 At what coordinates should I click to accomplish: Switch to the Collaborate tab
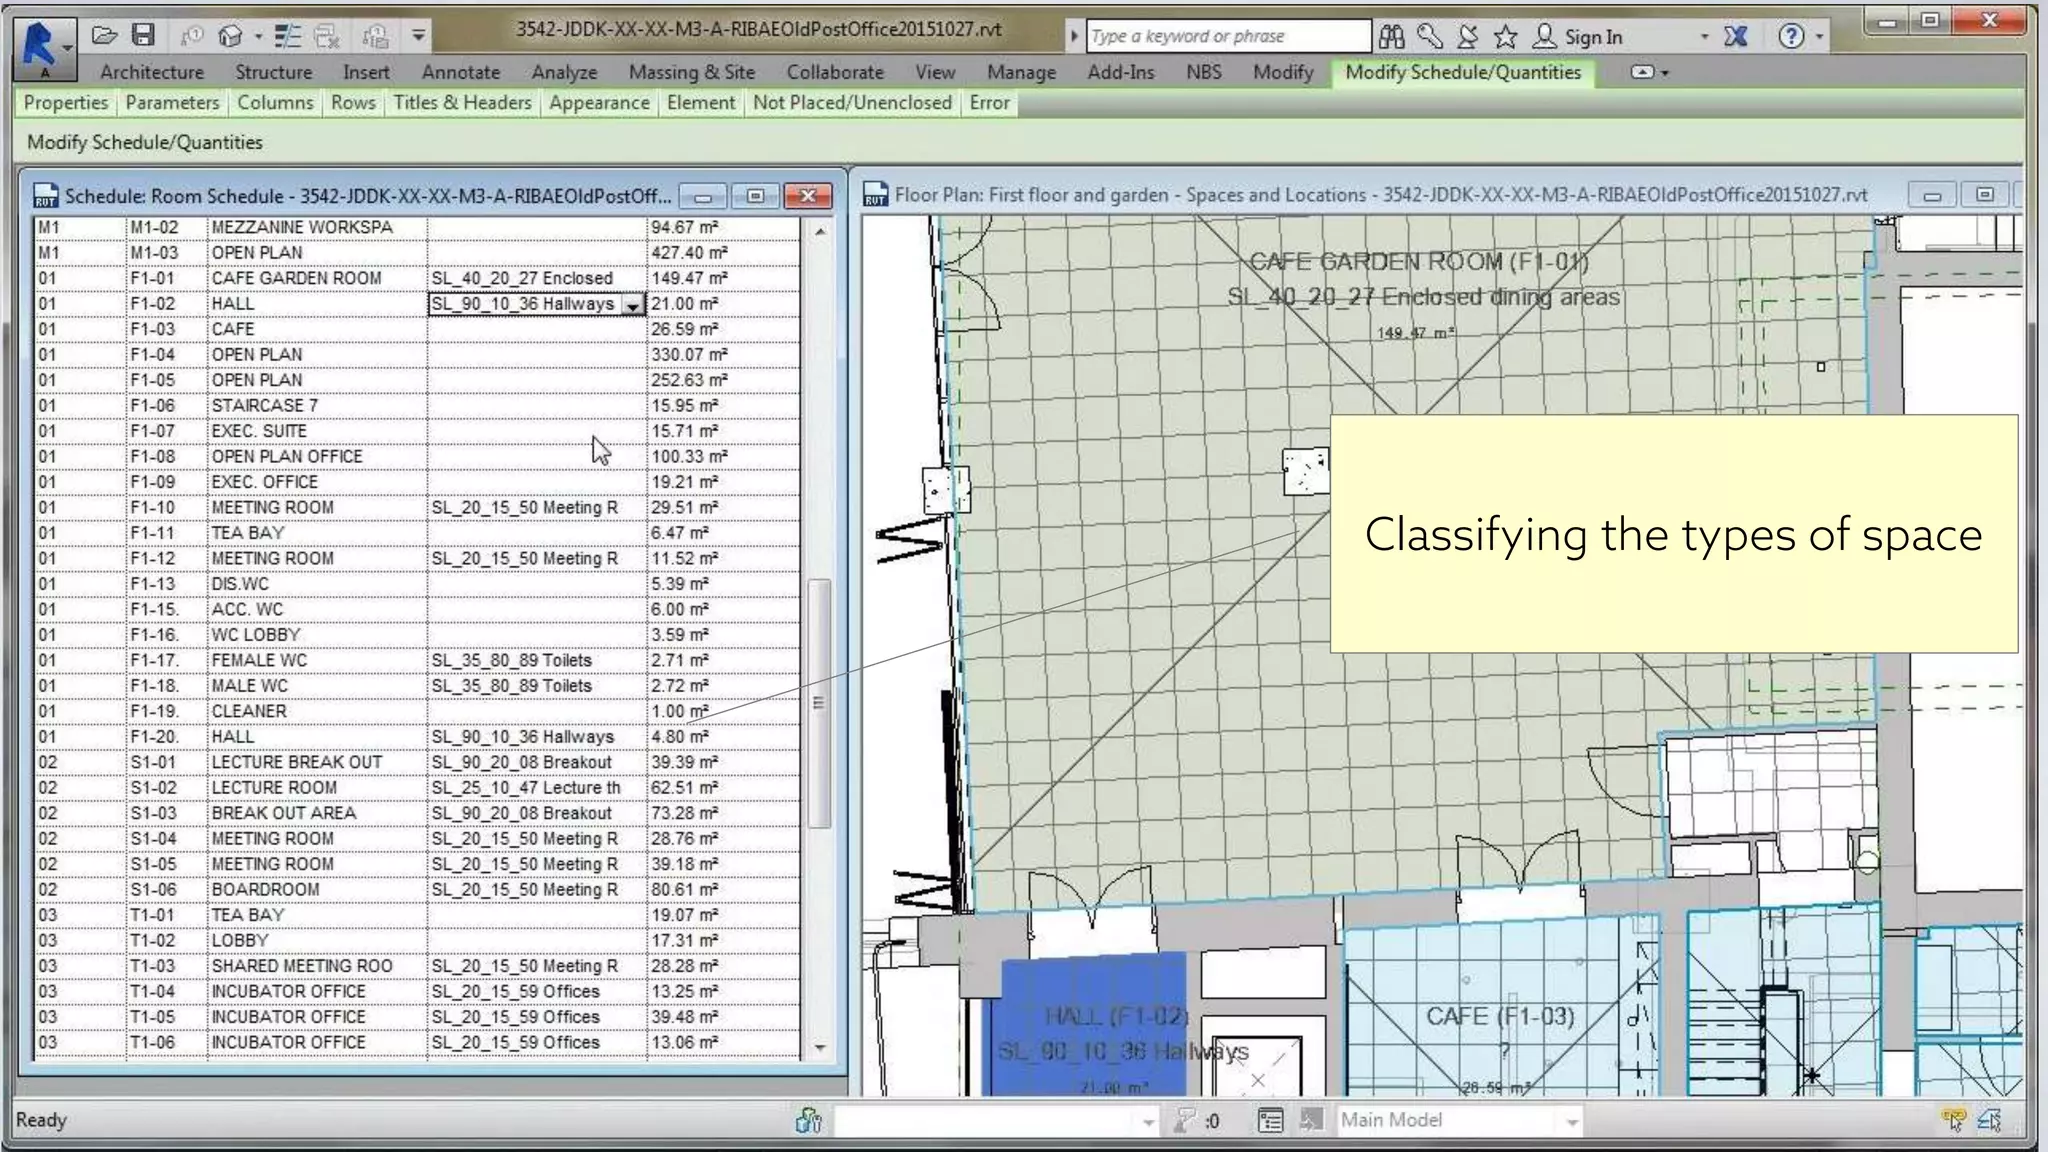tap(835, 72)
